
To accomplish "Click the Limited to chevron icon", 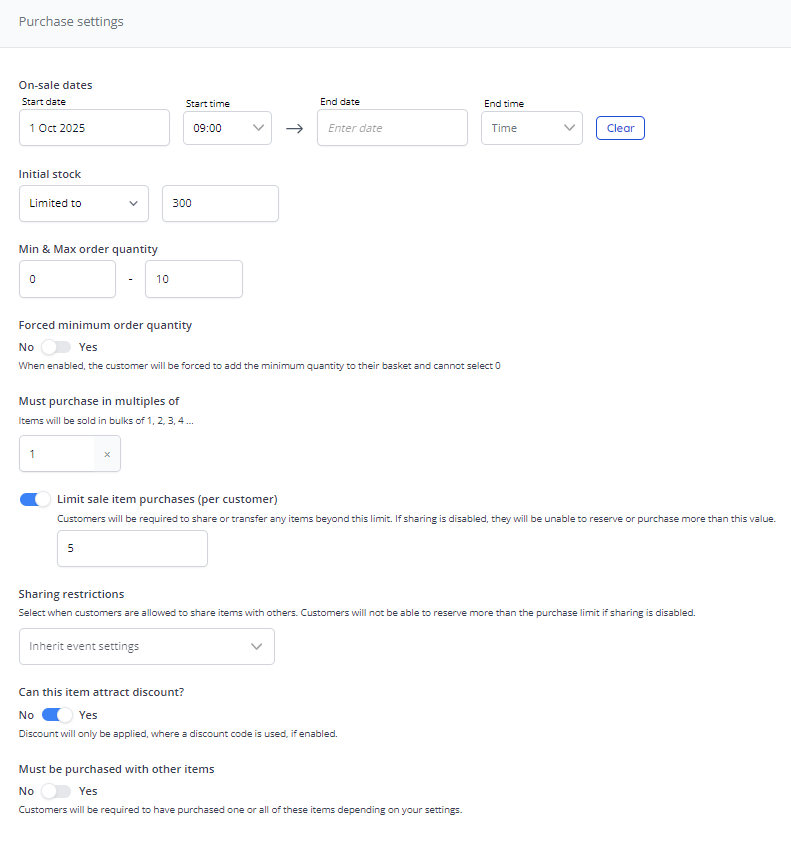I will coord(134,203).
